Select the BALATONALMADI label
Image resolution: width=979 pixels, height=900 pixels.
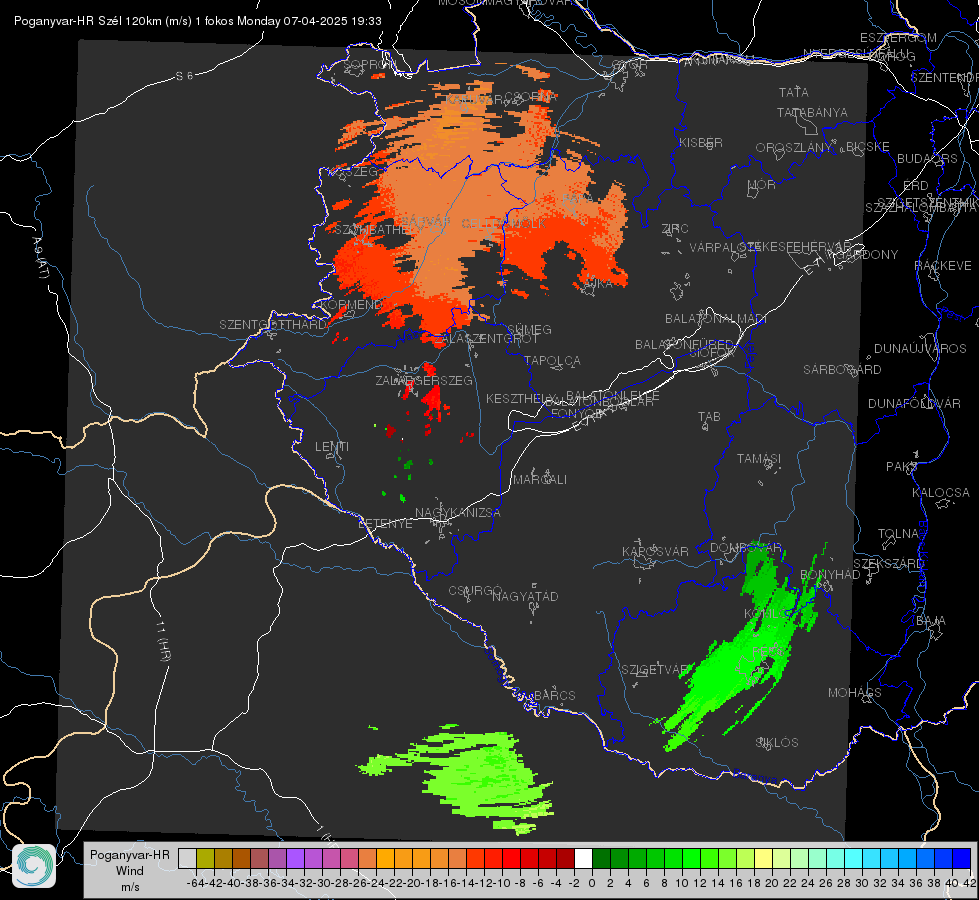coord(716,319)
